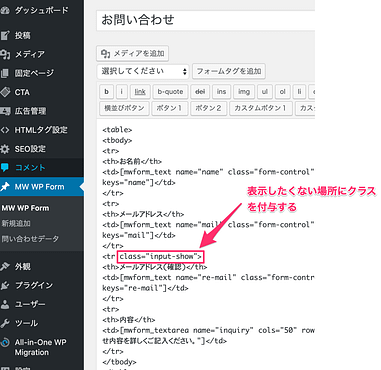The width and height of the screenshot is (381, 370).
Task: Click the SEO設定 gear icon
Action: click(x=5, y=149)
